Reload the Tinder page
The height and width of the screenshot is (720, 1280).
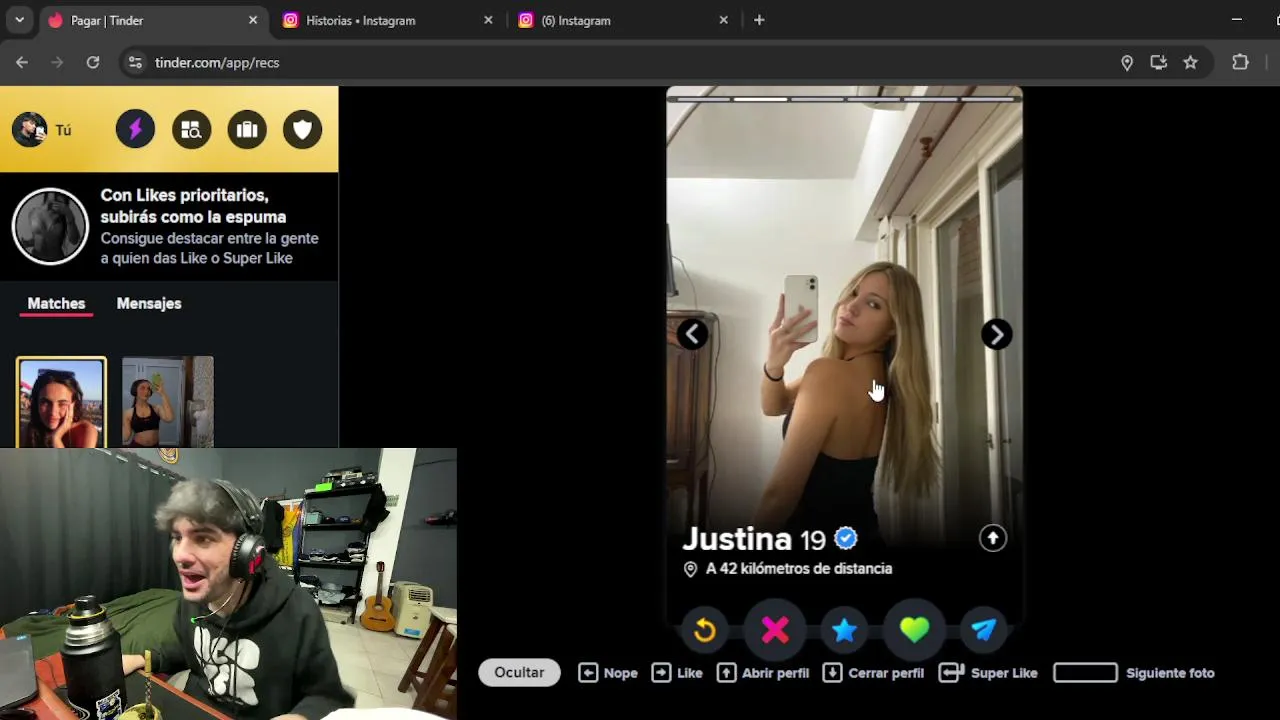[93, 62]
